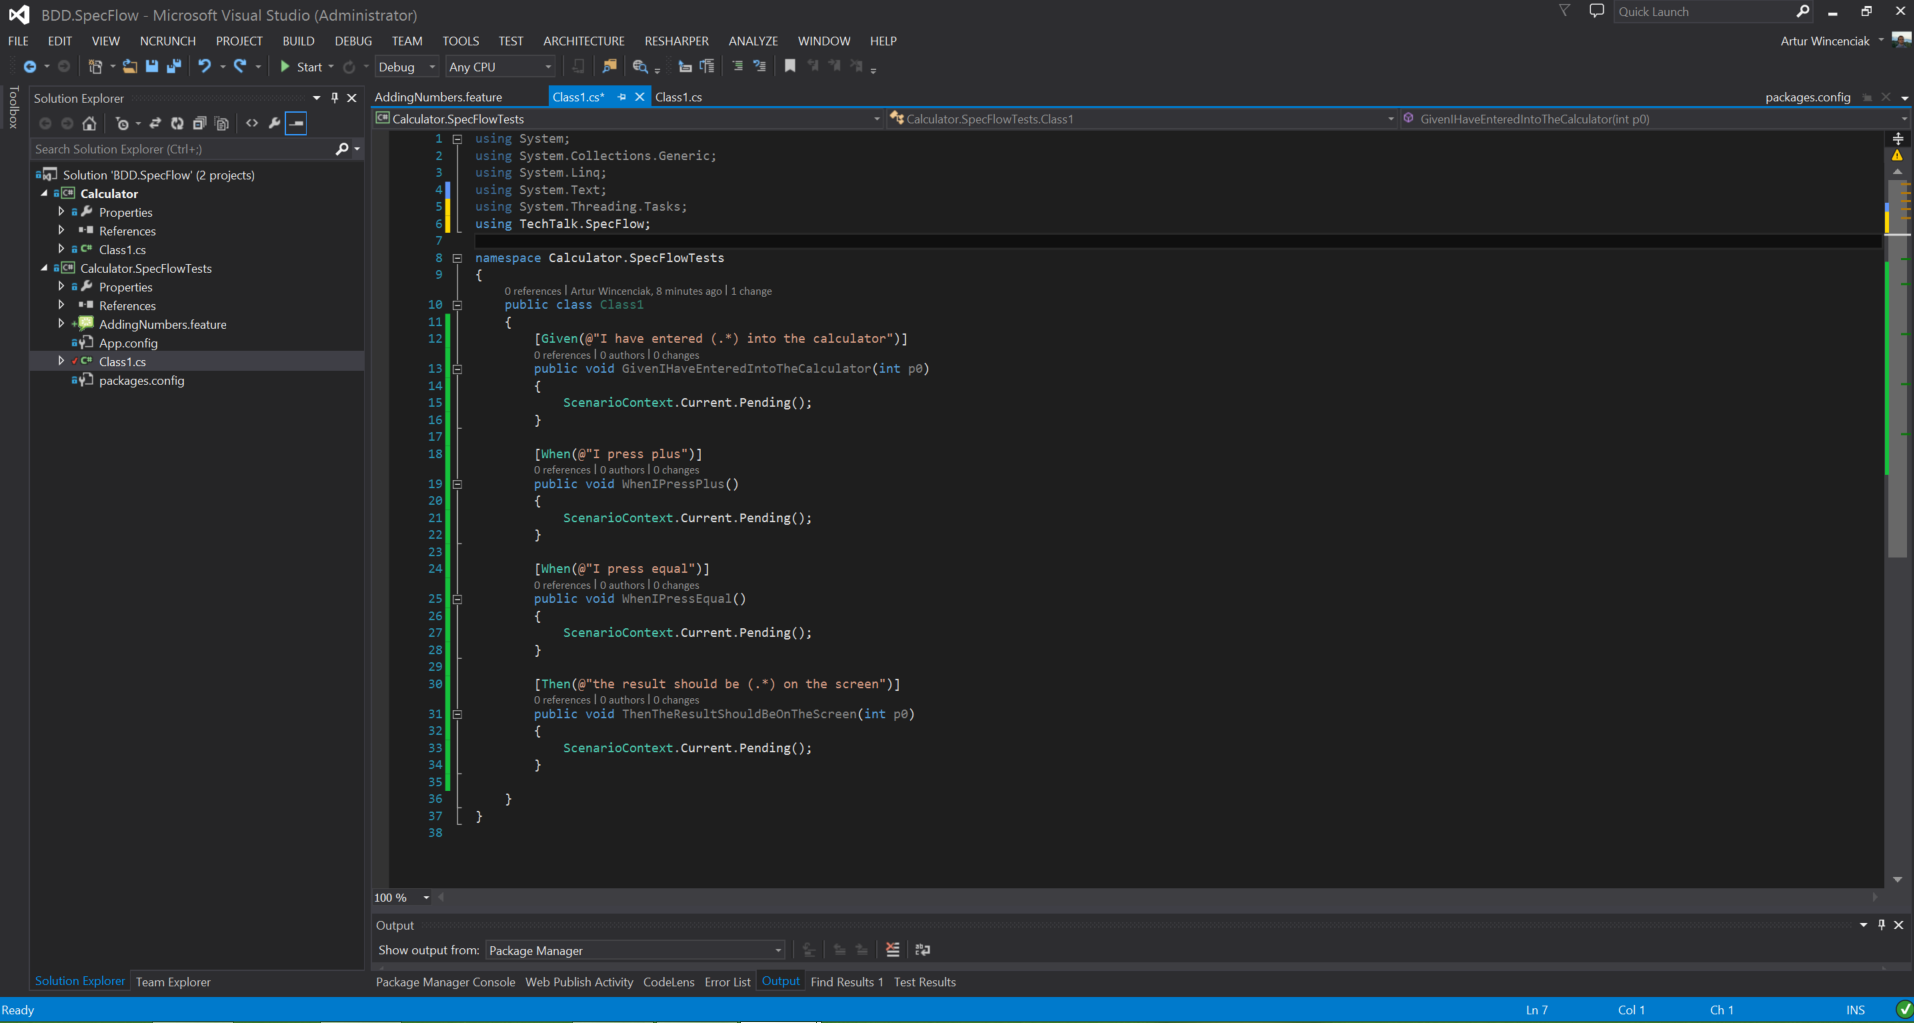
Task: Switch to the Error List tab
Action: click(x=727, y=982)
